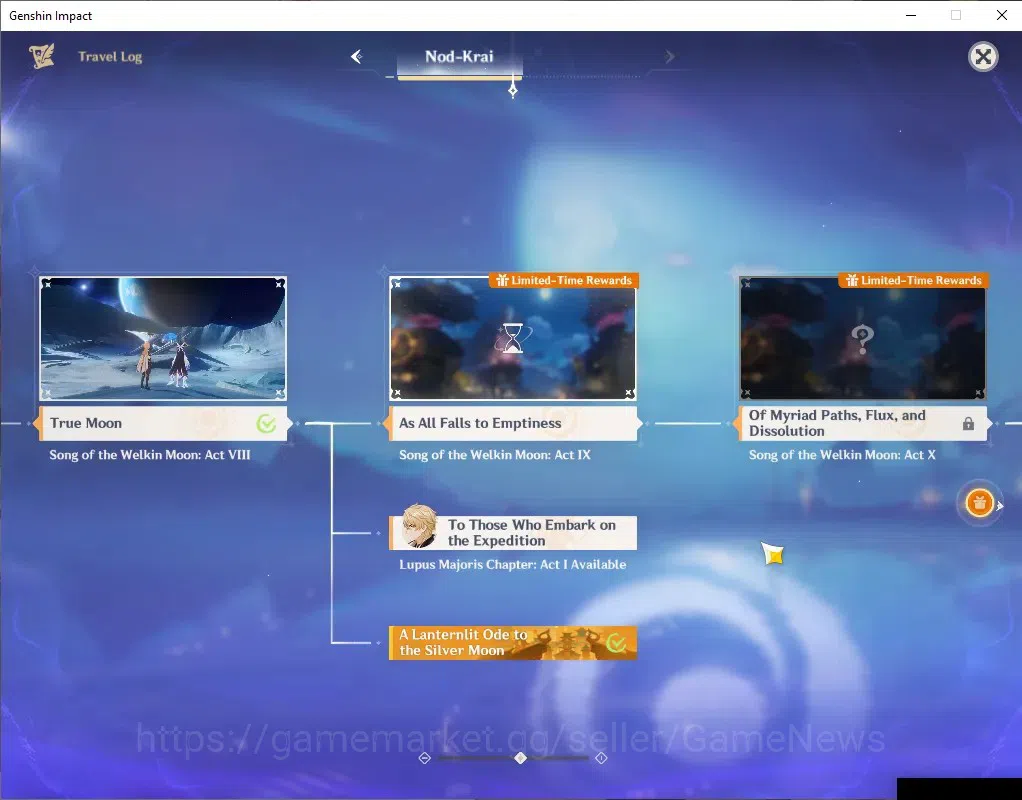
Task: Select To Those Who Embark on the Expedition
Action: (x=513, y=533)
